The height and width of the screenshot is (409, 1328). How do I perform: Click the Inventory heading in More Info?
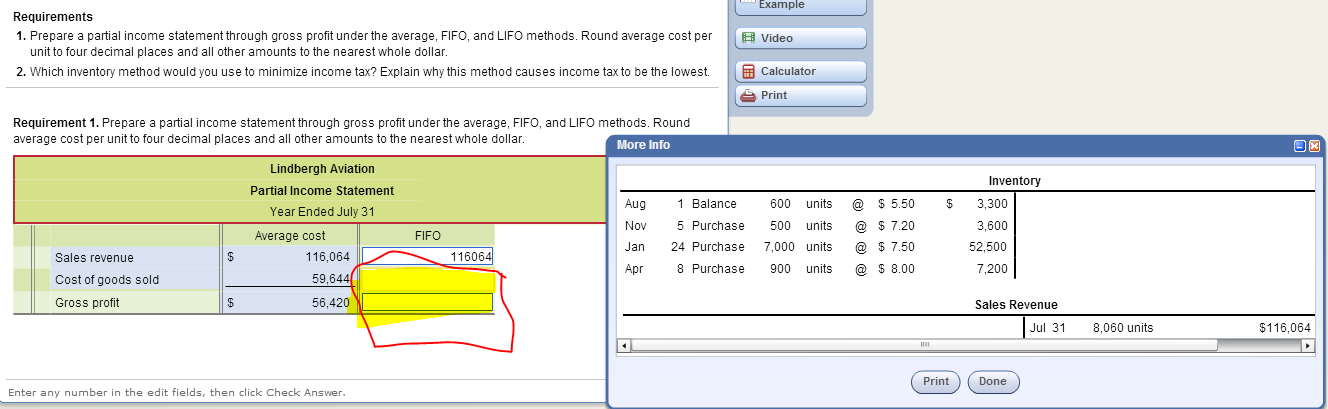tap(1014, 181)
